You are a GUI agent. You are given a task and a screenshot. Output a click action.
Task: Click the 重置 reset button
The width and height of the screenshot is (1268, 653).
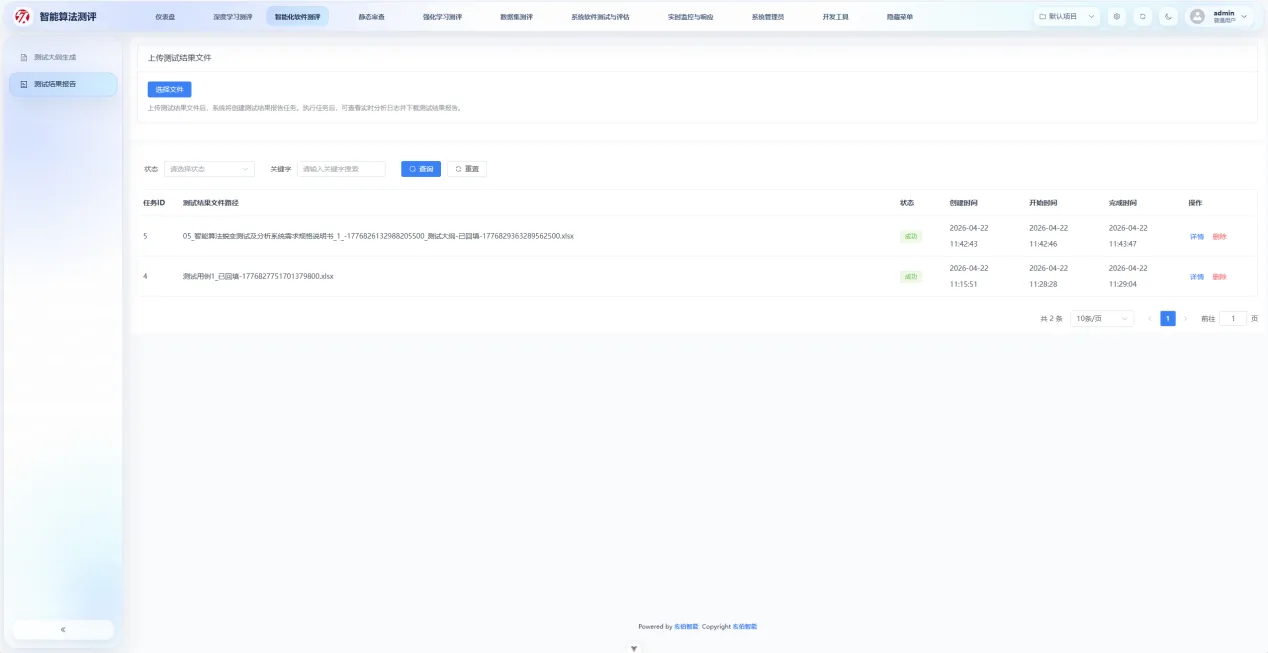pyautogui.click(x=467, y=169)
